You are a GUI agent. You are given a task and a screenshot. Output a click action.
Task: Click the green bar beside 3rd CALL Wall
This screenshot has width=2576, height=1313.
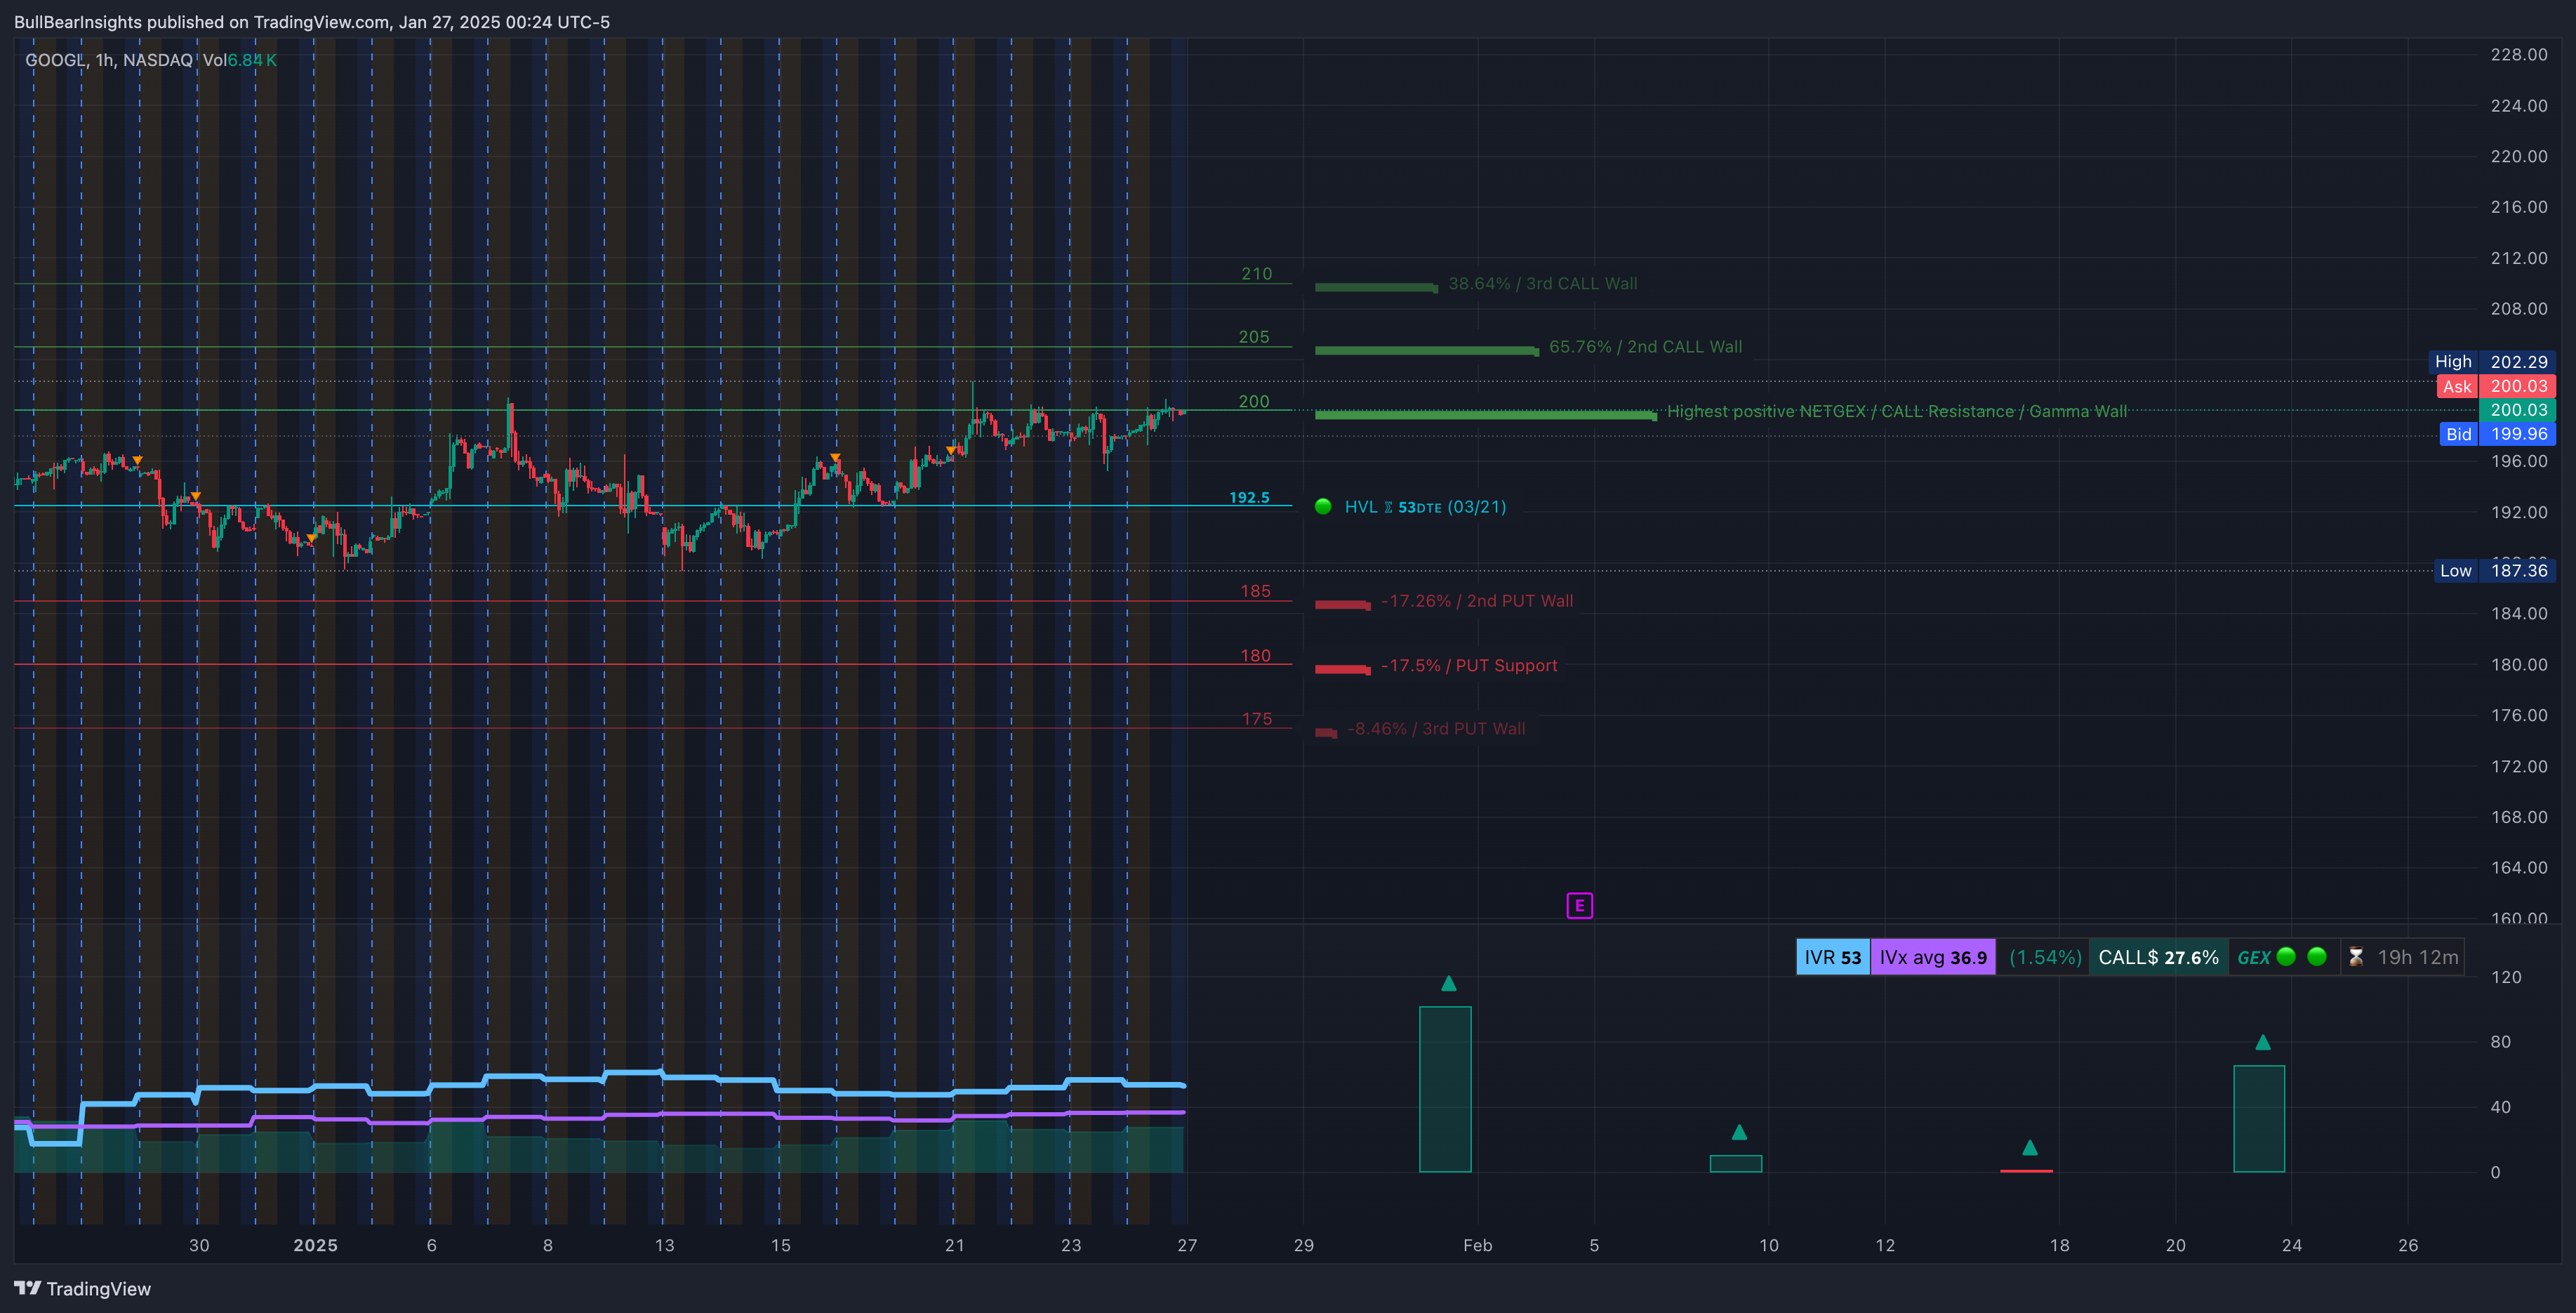coord(1376,288)
